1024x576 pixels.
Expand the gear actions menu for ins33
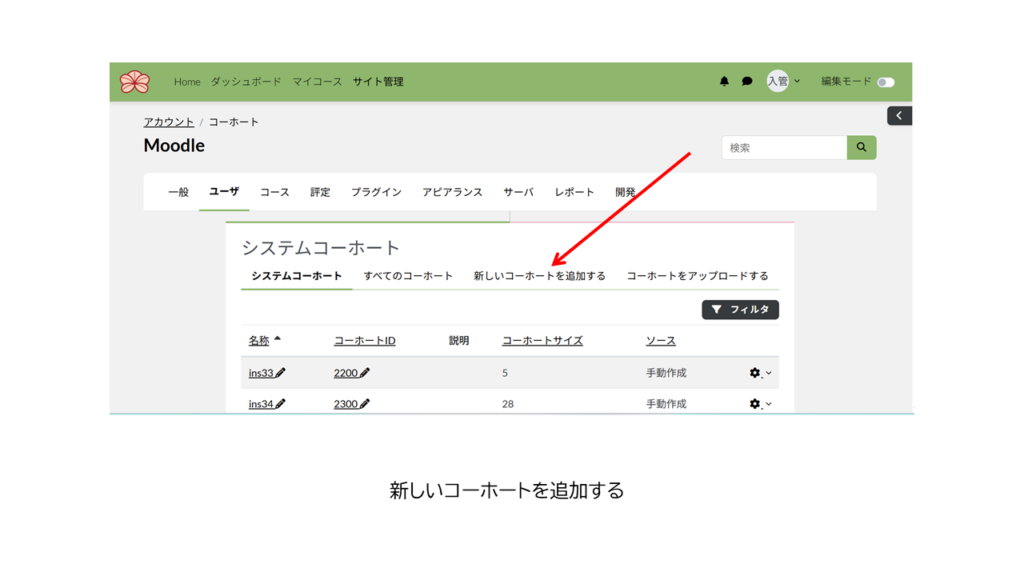[760, 373]
